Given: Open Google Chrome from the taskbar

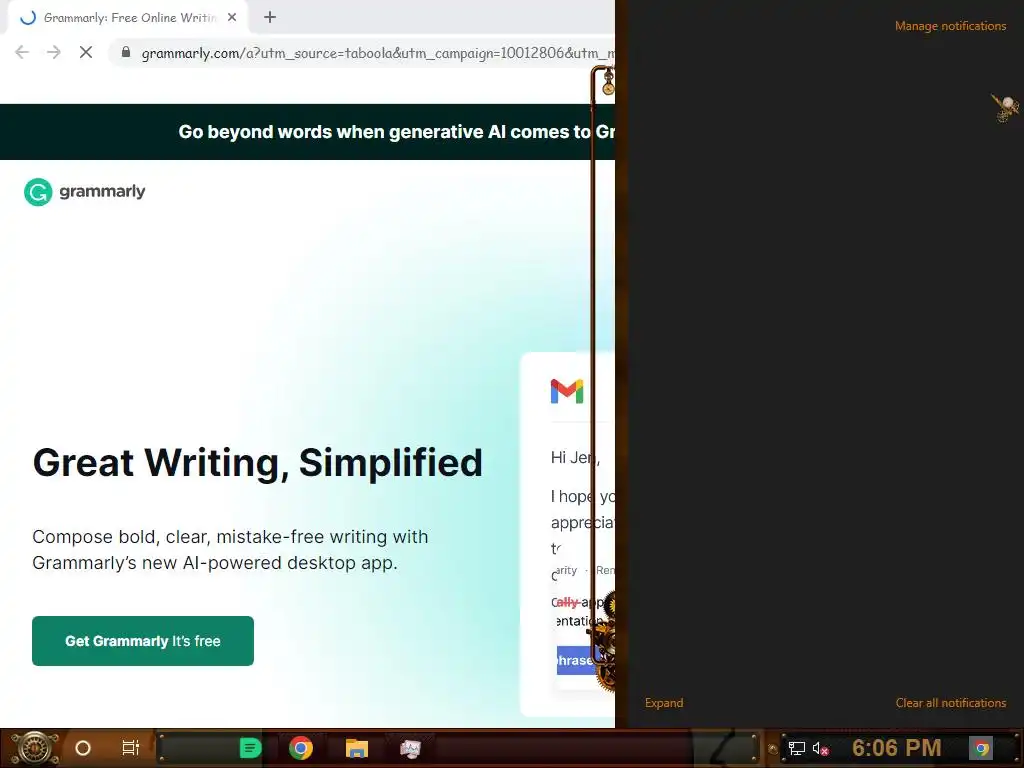Looking at the screenshot, I should pyautogui.click(x=301, y=748).
